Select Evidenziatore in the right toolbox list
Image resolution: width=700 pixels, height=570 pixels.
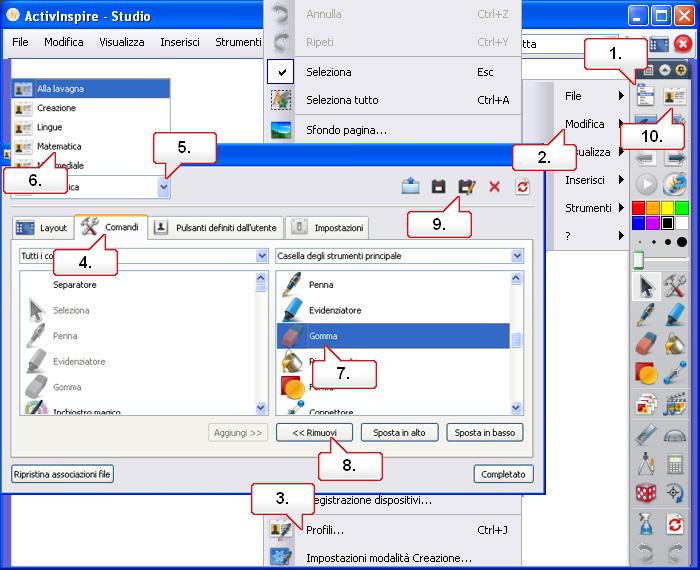pyautogui.click(x=393, y=310)
